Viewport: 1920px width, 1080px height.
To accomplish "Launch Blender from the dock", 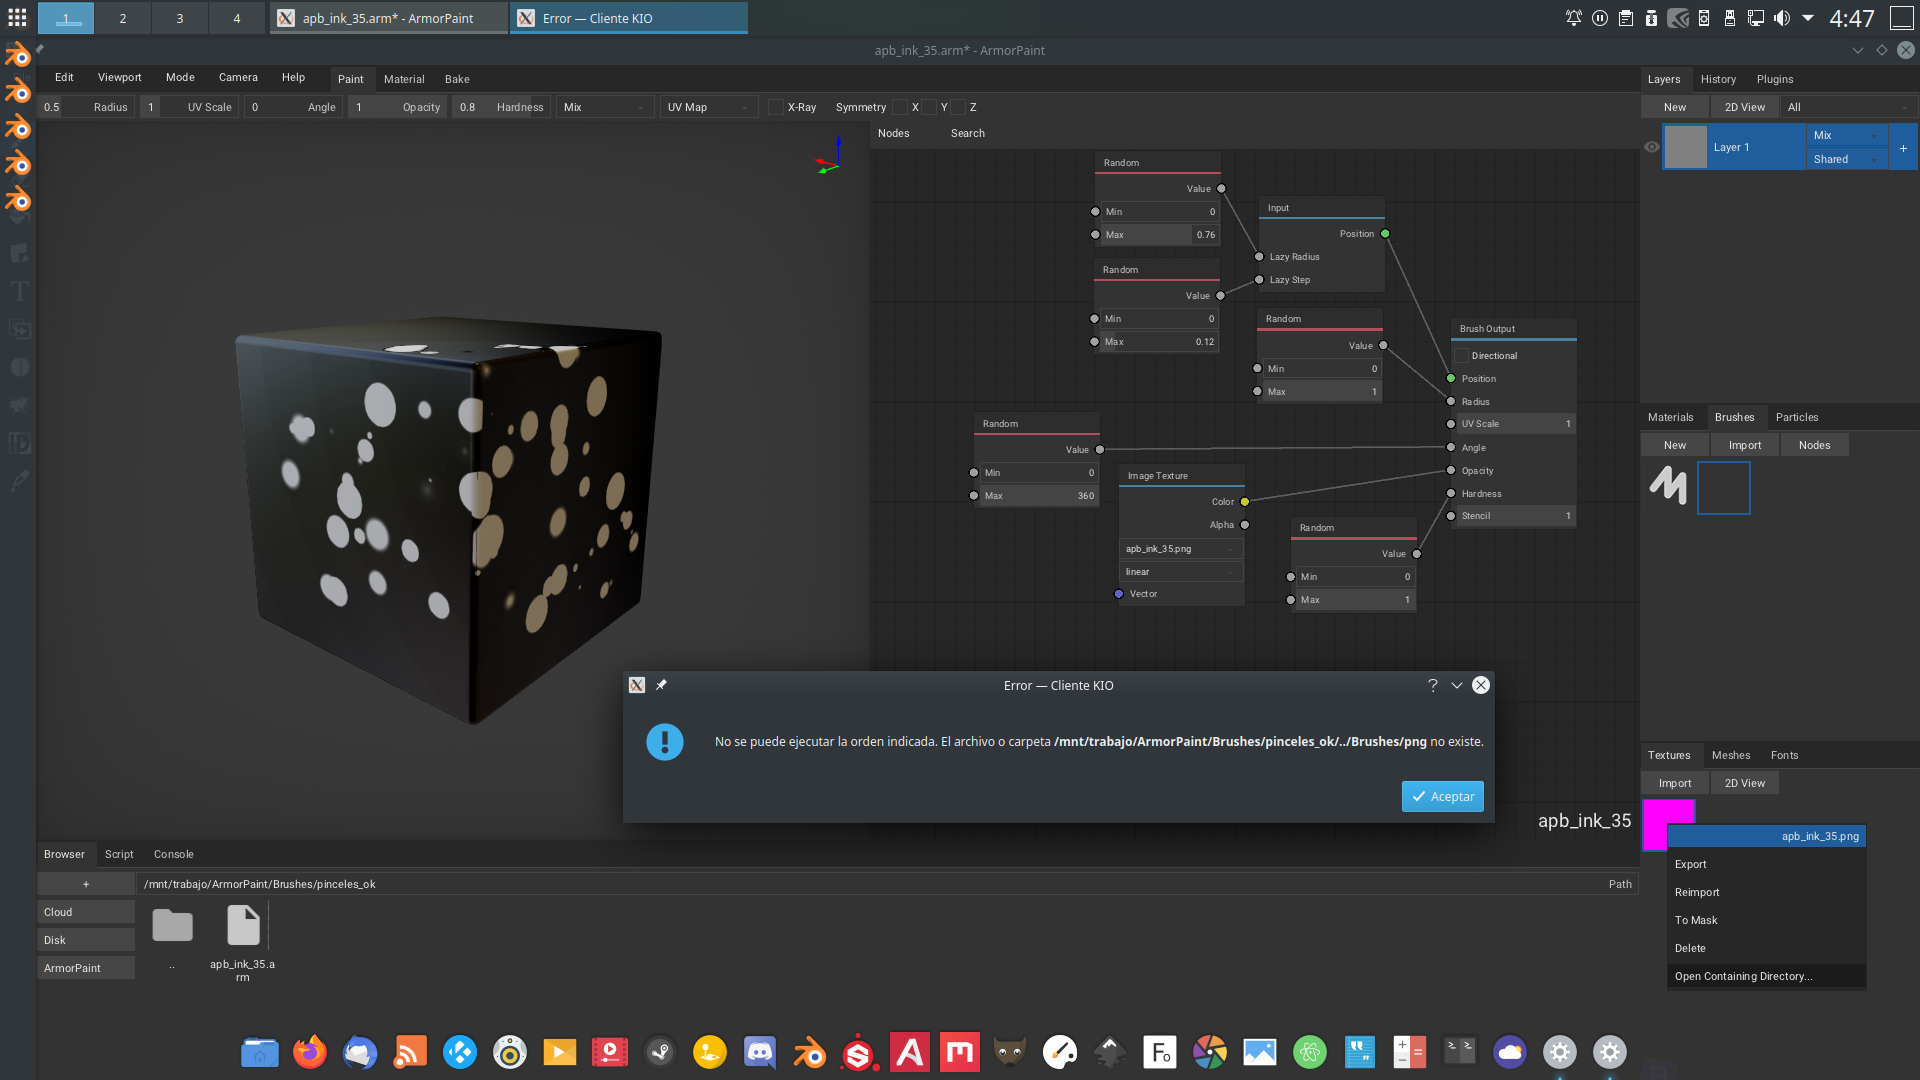I will pos(810,1052).
